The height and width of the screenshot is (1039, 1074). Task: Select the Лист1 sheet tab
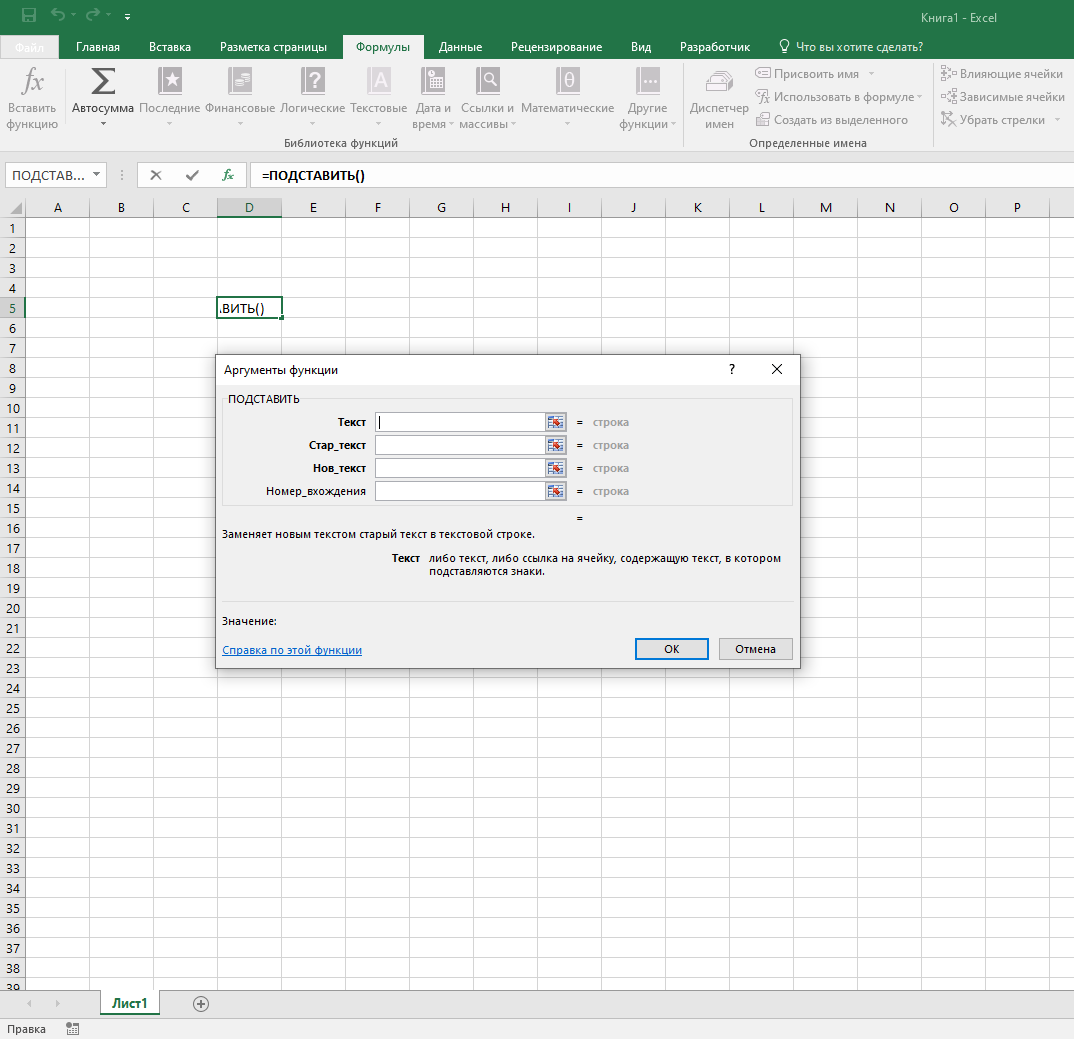pyautogui.click(x=129, y=1003)
